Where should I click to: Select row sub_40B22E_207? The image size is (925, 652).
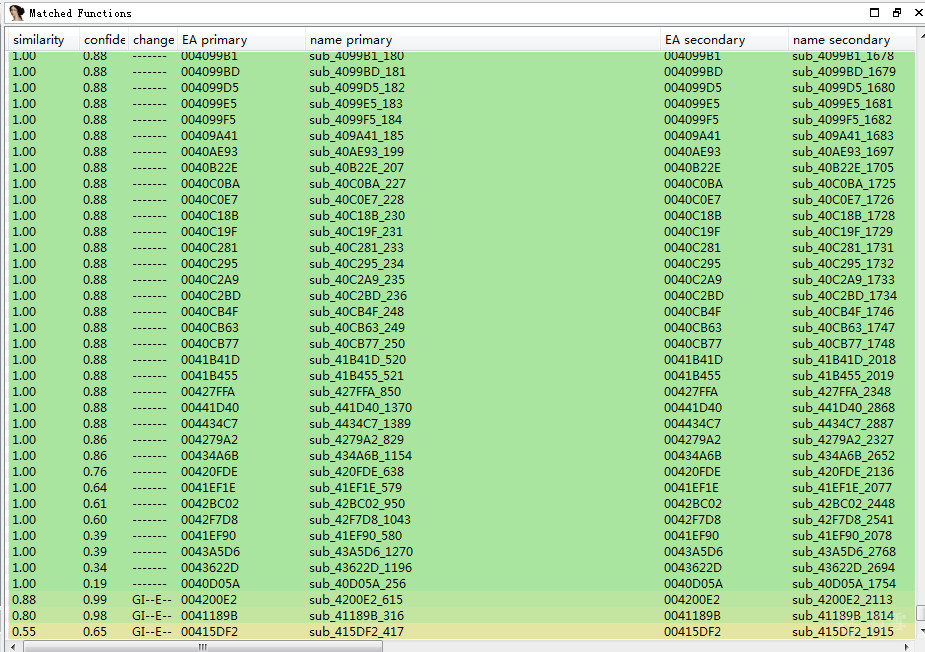click(461, 168)
